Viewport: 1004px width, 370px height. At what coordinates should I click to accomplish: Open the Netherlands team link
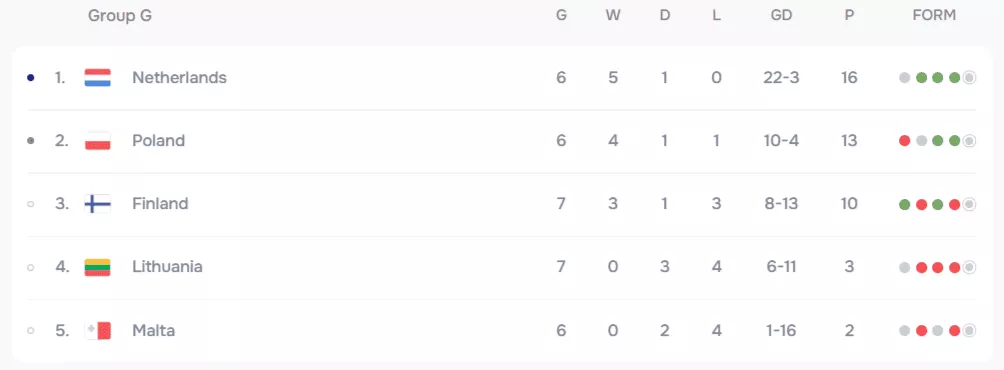coord(179,77)
